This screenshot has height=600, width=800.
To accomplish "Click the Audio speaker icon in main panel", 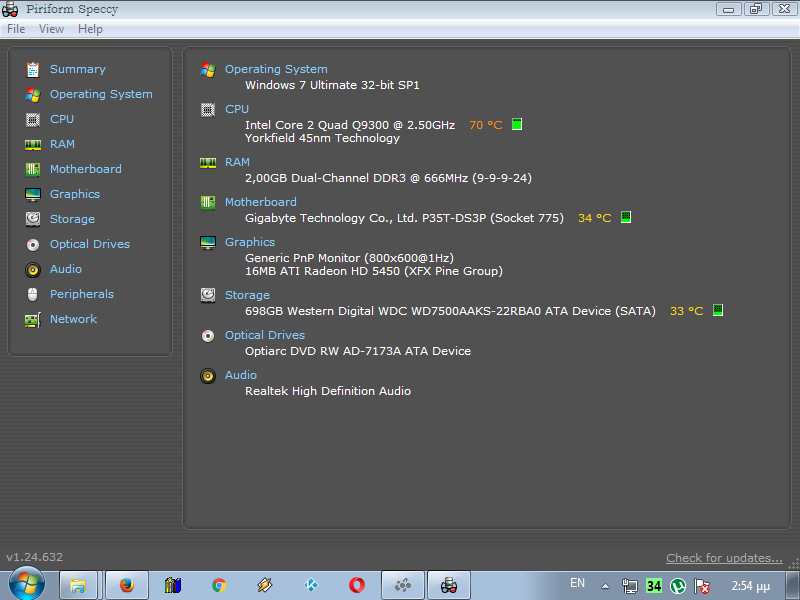I will (208, 376).
